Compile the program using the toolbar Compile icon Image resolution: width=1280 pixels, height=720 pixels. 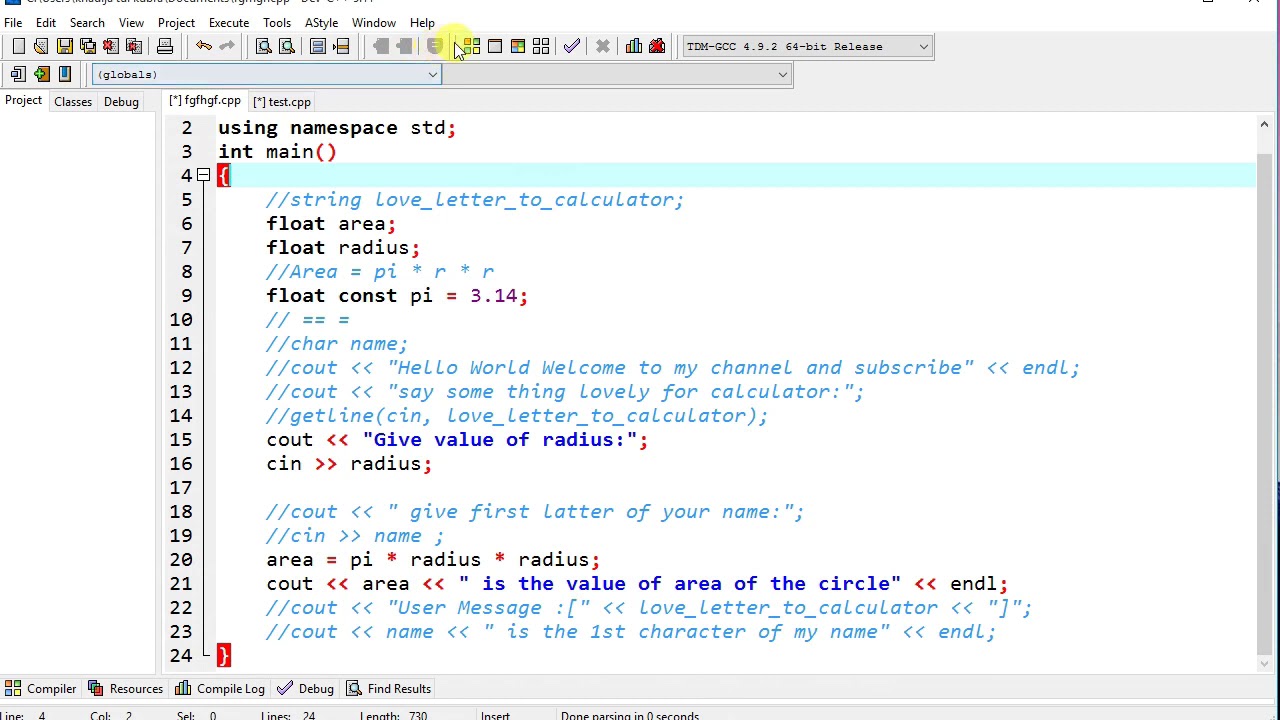pyautogui.click(x=472, y=46)
